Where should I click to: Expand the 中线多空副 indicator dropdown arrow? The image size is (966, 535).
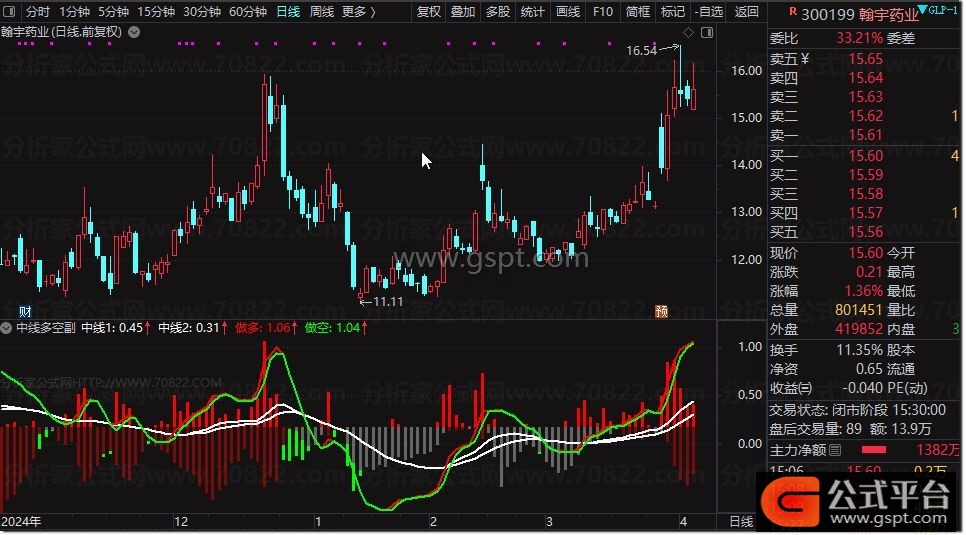(7, 327)
